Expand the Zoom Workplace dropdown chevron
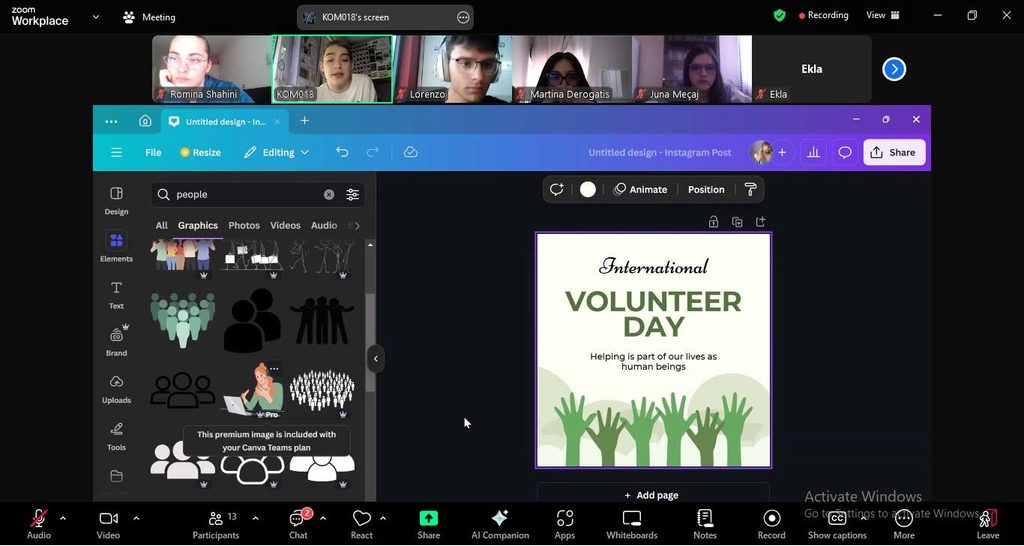1024x546 pixels. (96, 17)
